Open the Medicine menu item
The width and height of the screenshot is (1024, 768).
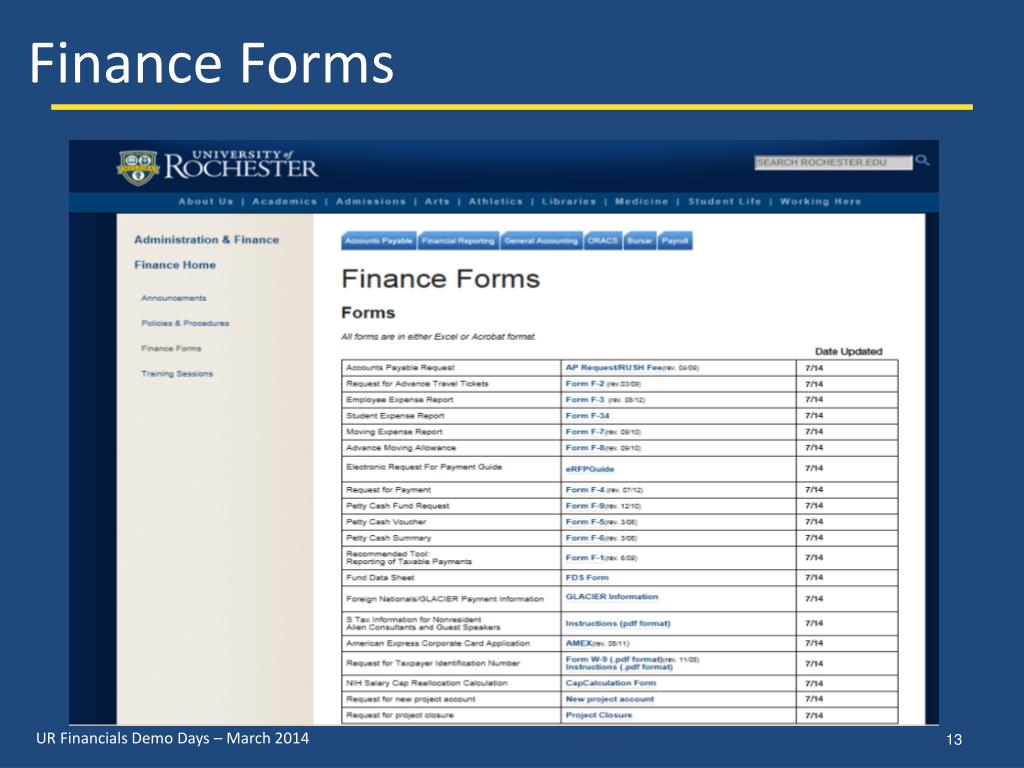[642, 202]
